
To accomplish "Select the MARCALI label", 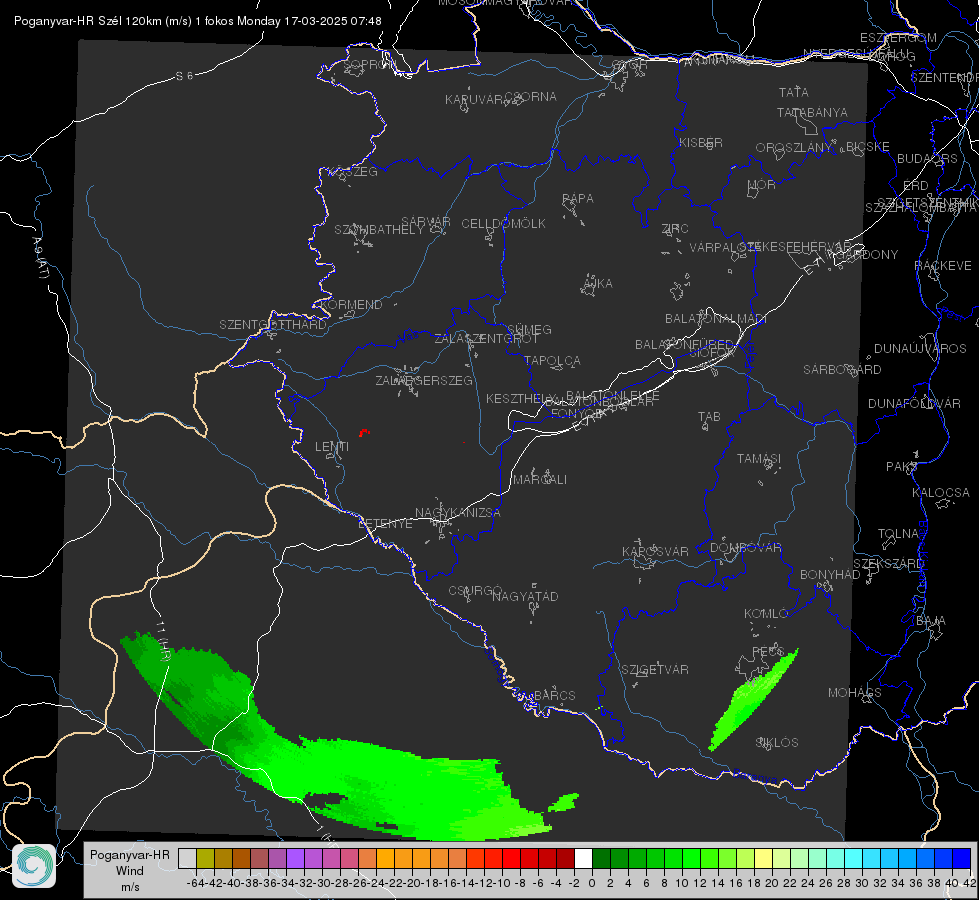I will [x=539, y=480].
